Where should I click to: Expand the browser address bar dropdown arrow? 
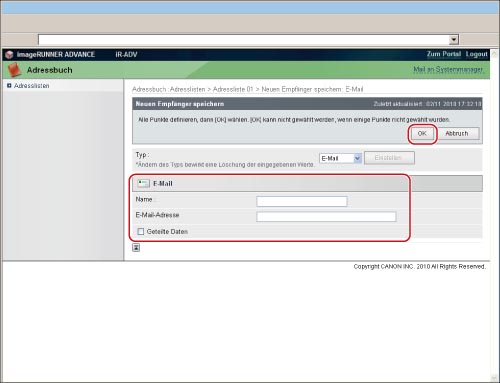coord(454,40)
